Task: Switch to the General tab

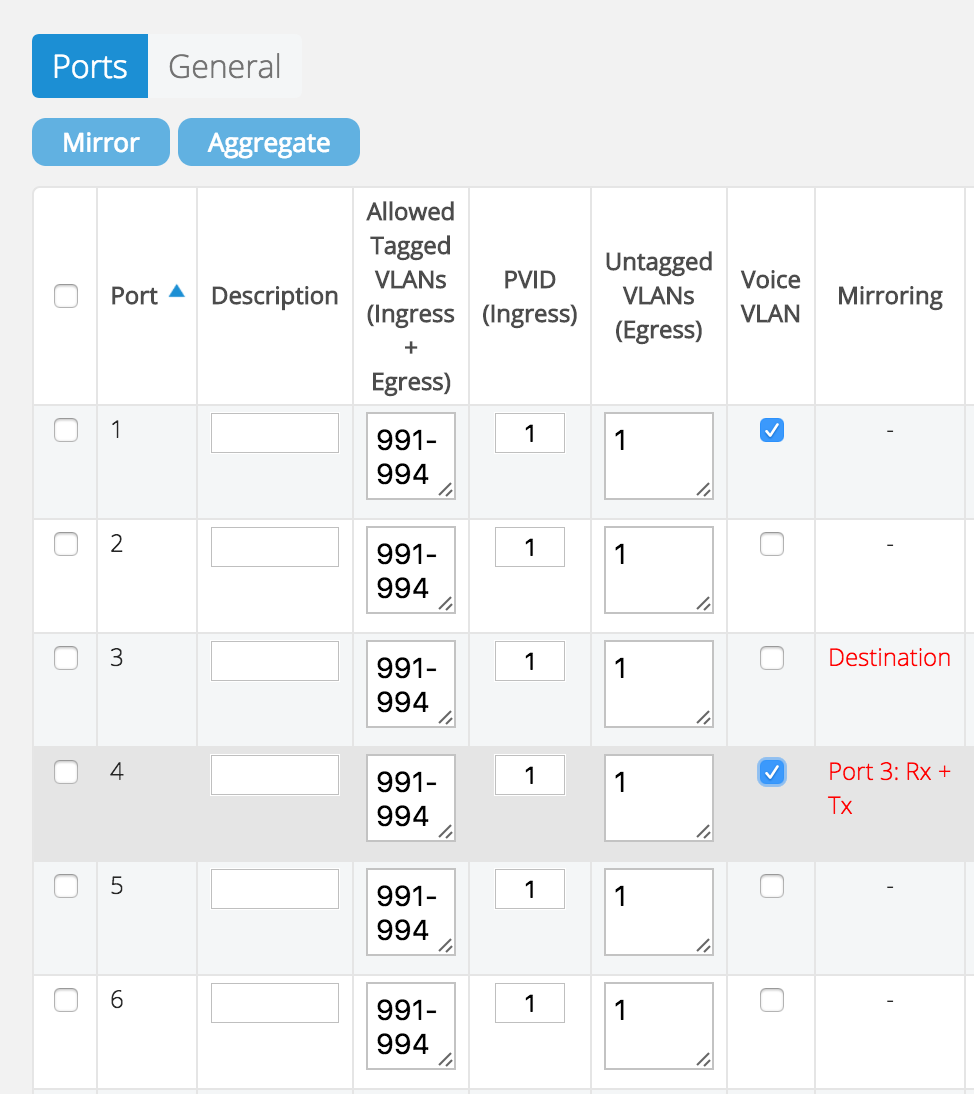Action: [224, 66]
